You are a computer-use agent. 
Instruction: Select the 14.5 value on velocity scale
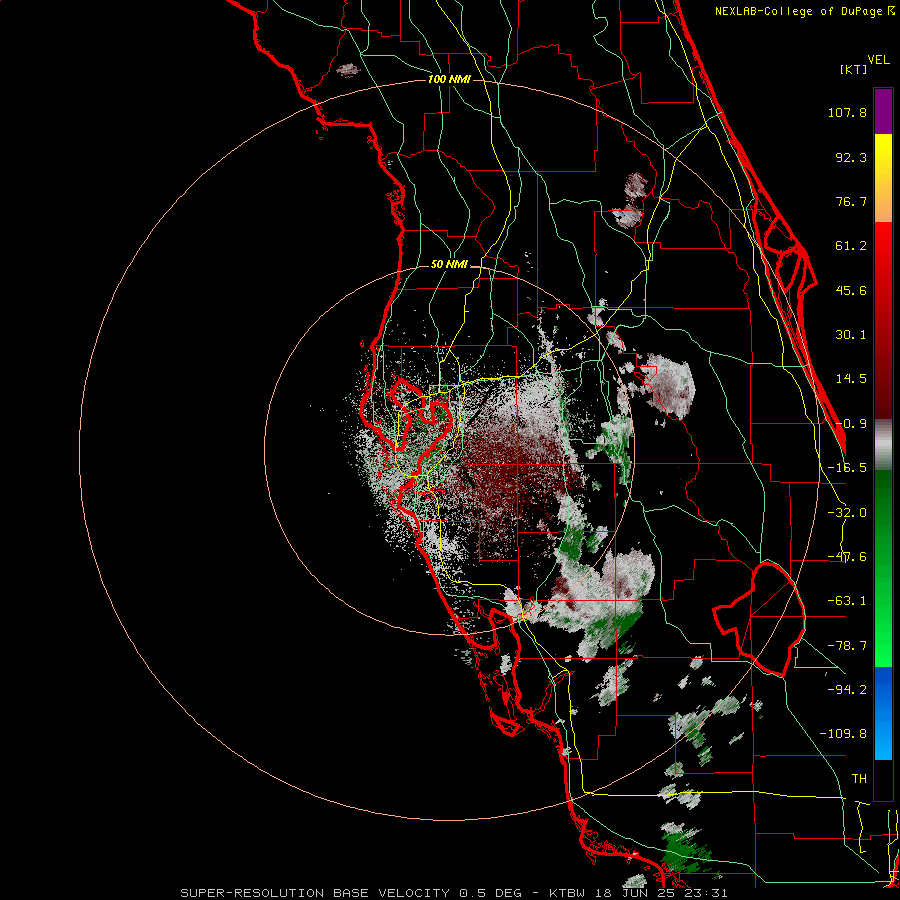851,379
